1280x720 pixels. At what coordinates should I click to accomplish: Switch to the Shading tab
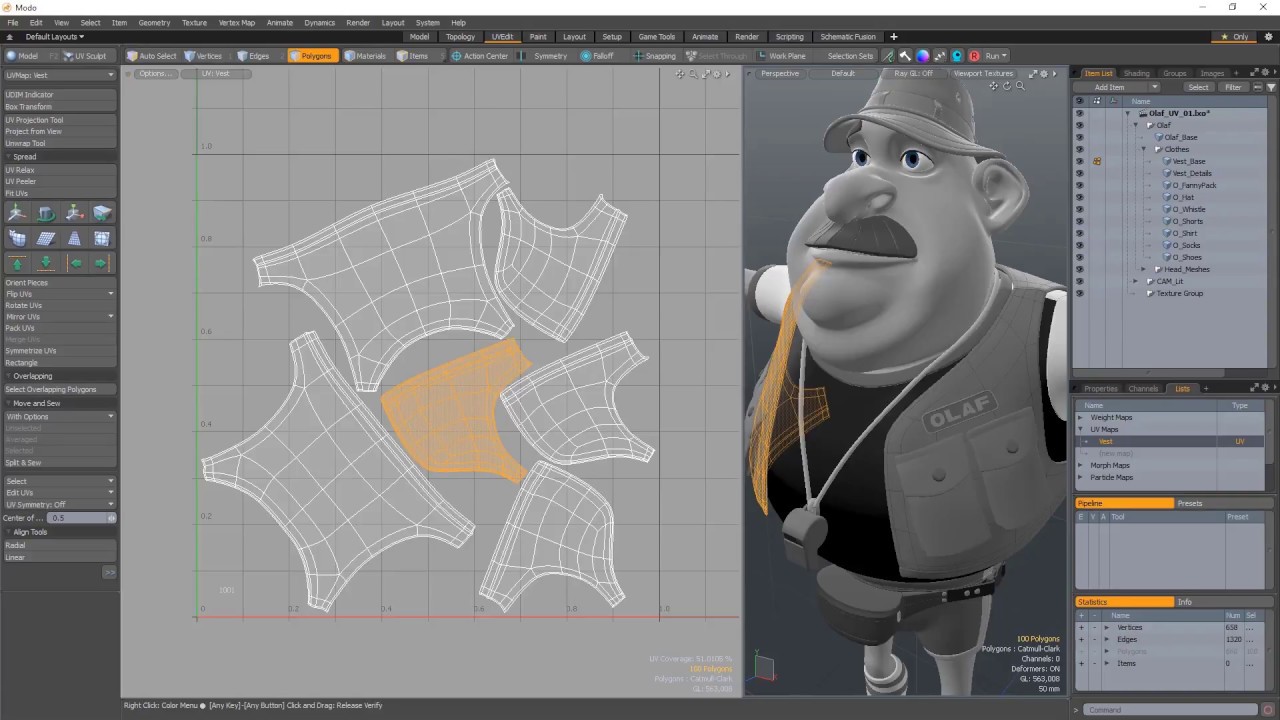[1136, 73]
